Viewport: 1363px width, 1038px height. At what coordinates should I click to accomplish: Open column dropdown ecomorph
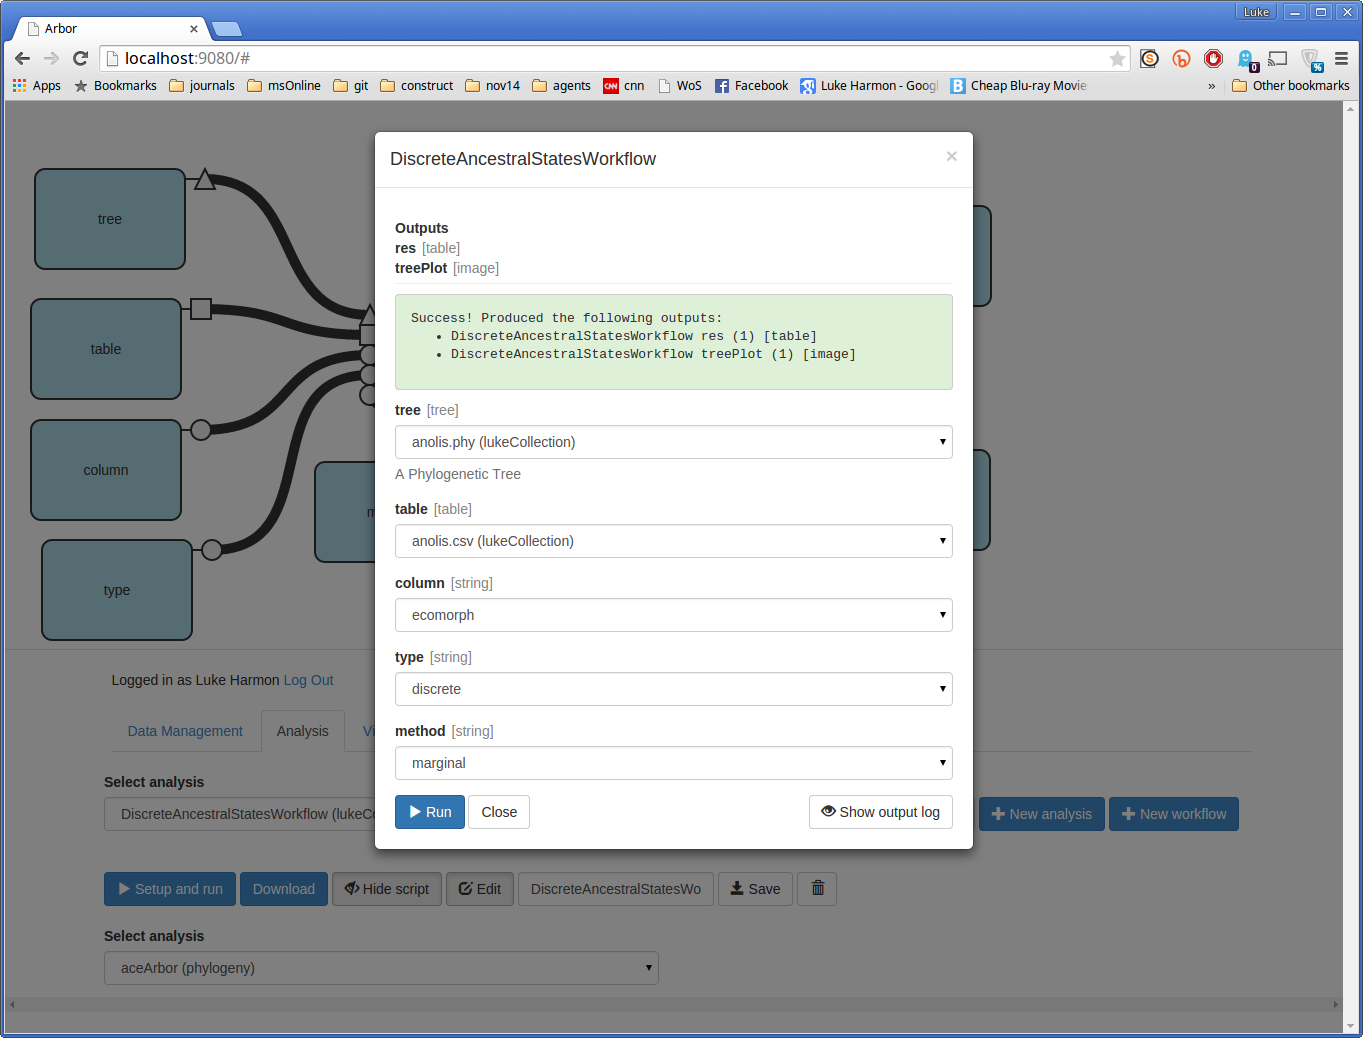click(x=674, y=615)
